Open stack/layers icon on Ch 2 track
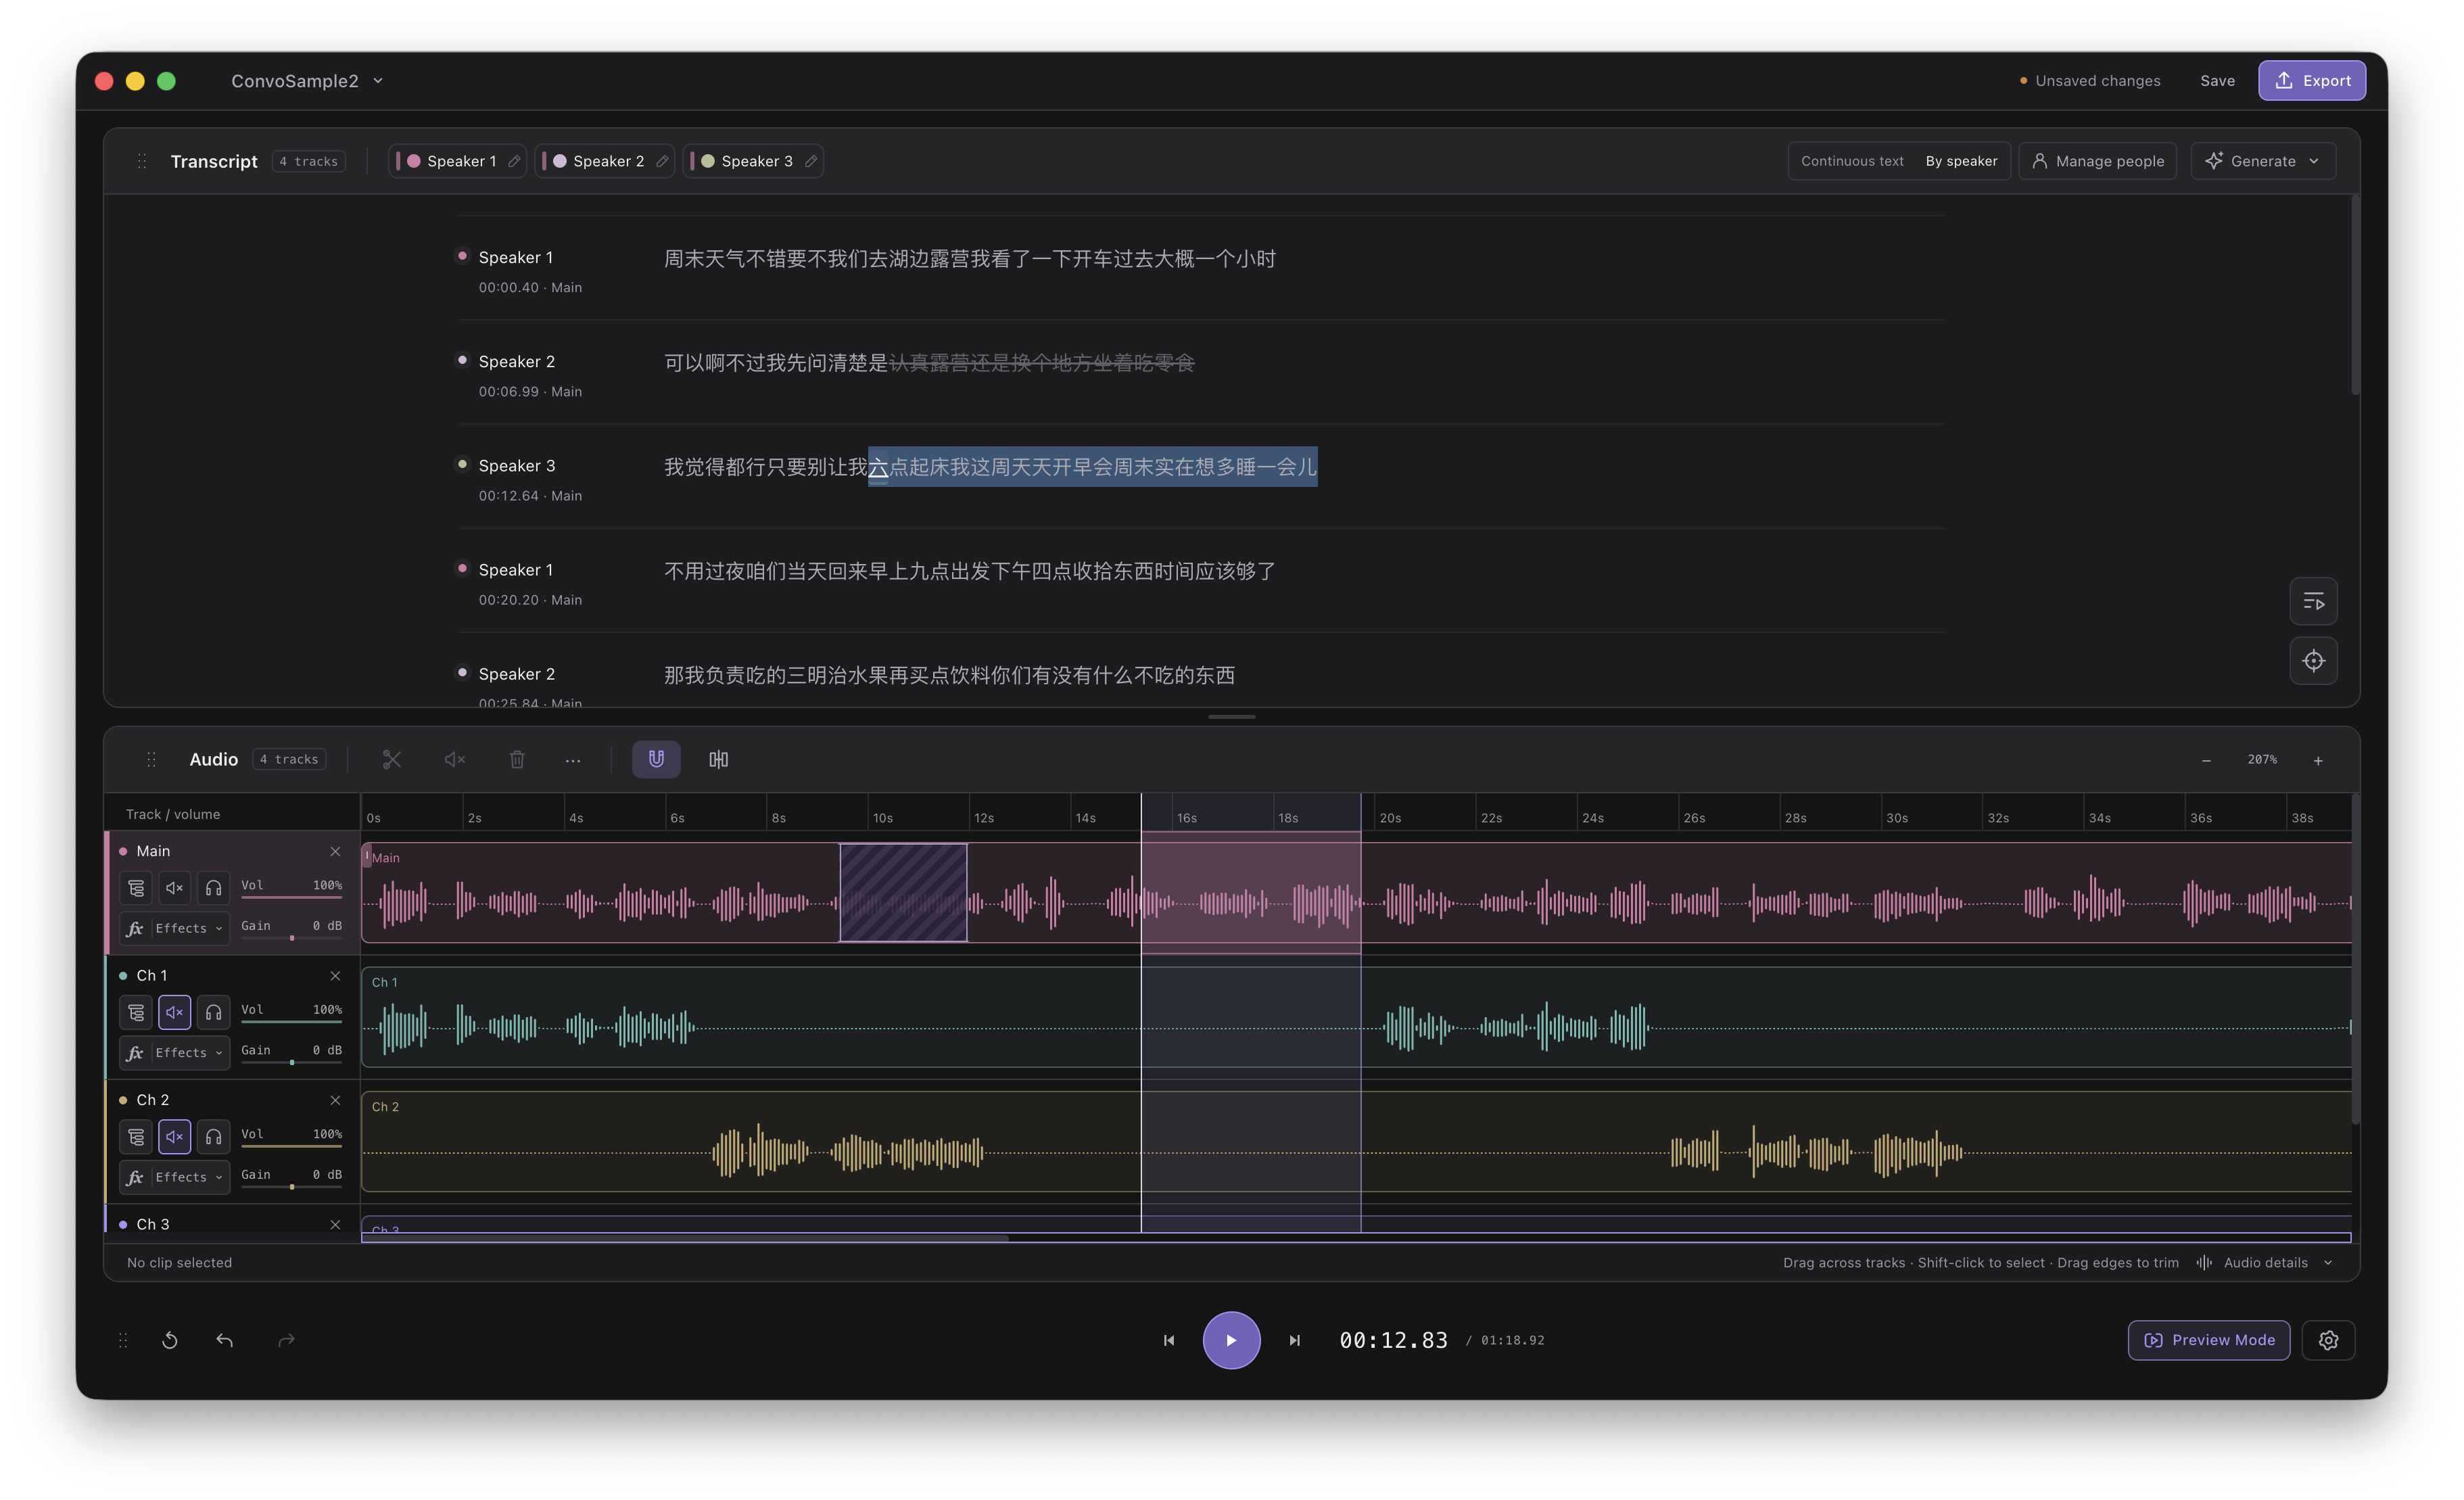The width and height of the screenshot is (2464, 1500). (136, 1137)
